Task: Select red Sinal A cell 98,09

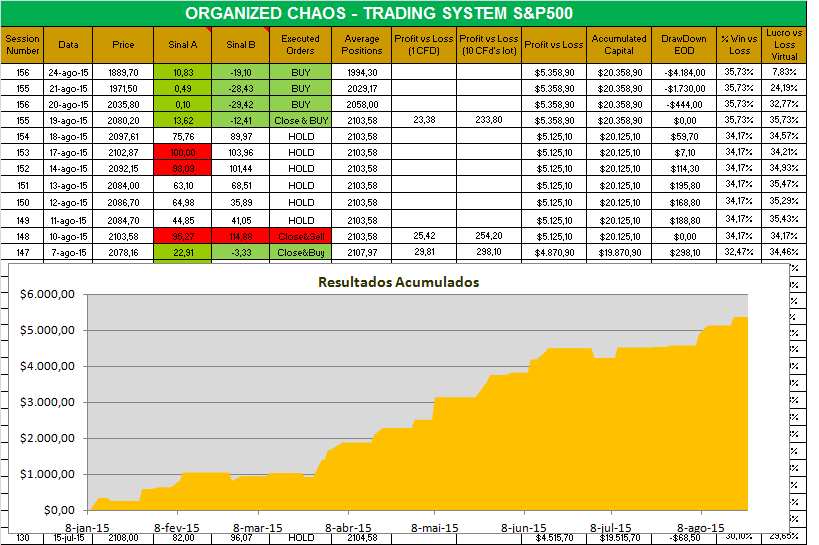Action: click(183, 169)
